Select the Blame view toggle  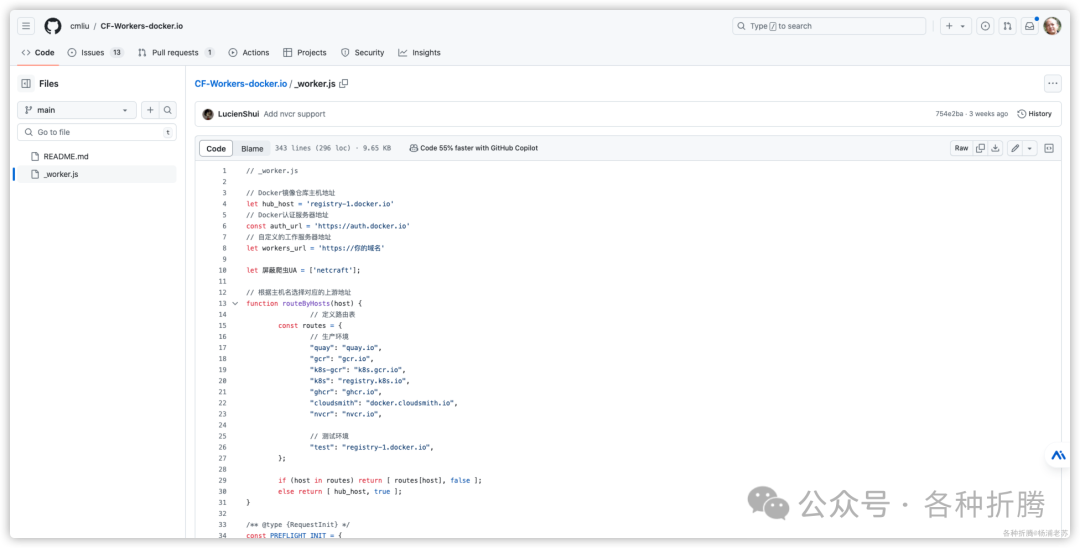coord(252,148)
